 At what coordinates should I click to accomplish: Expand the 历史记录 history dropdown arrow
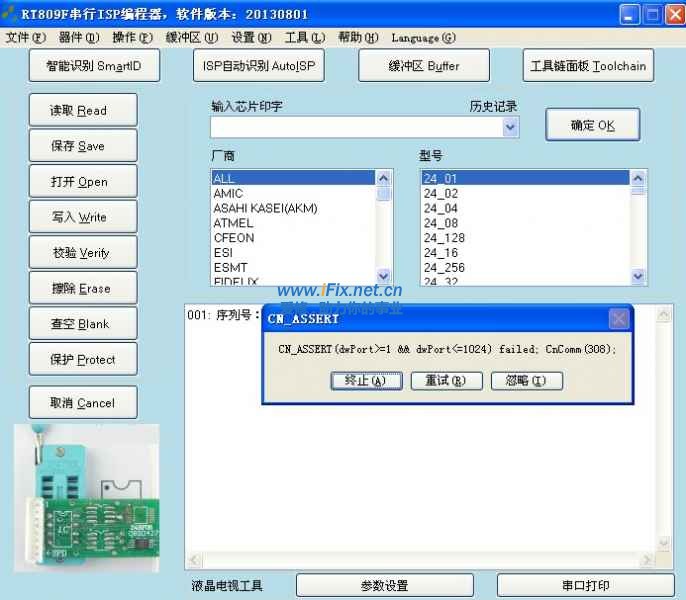pyautogui.click(x=510, y=127)
